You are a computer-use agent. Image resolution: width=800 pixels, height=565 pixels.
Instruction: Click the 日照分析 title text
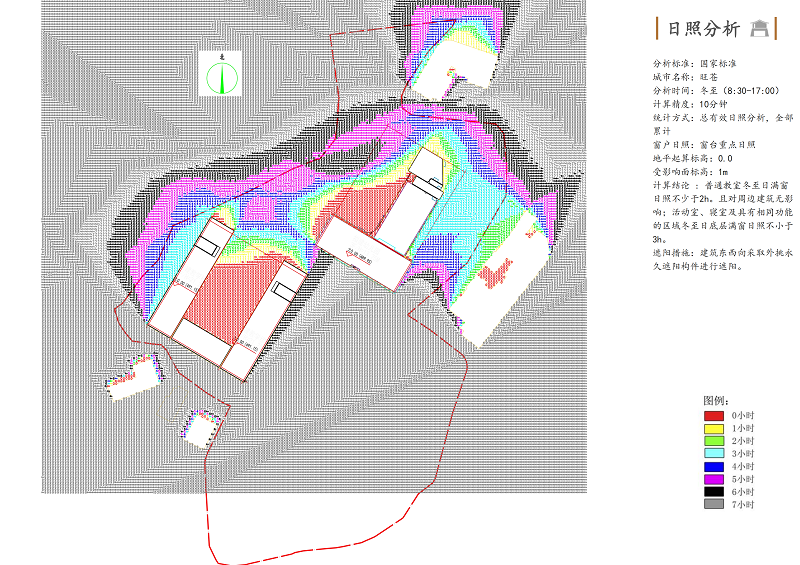(x=698, y=28)
